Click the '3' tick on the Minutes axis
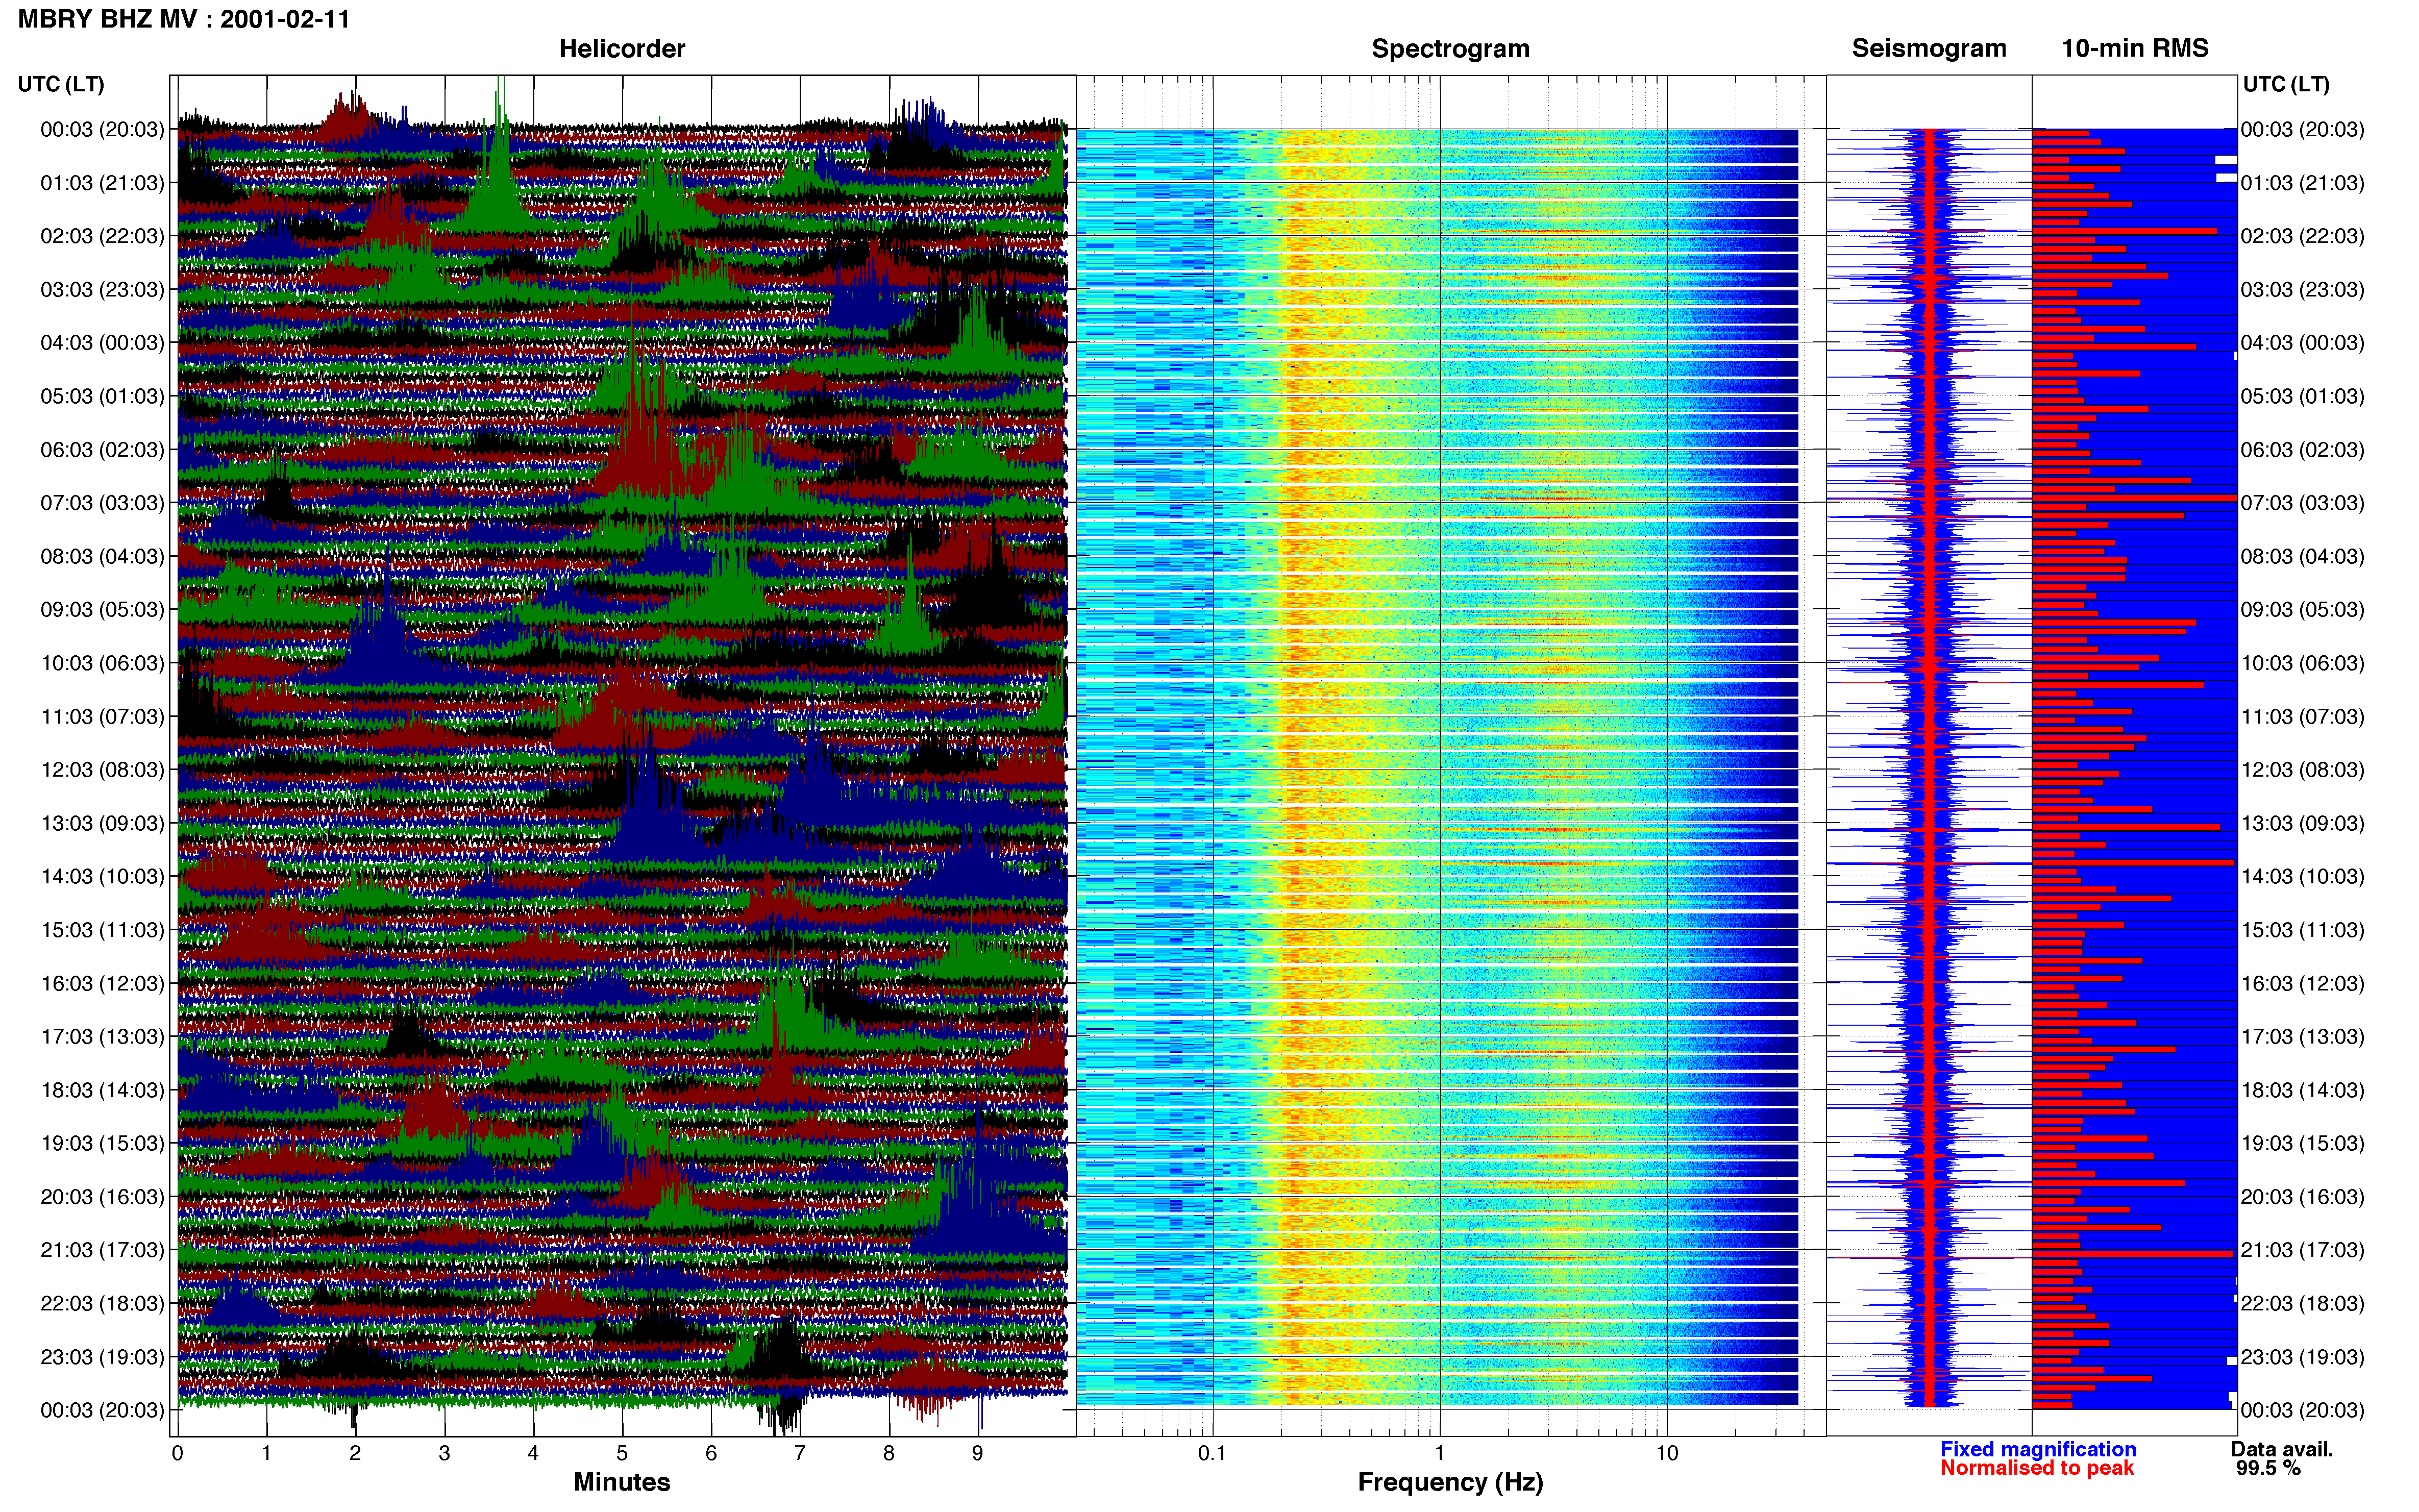The height and width of the screenshot is (1512, 2419). click(444, 1454)
